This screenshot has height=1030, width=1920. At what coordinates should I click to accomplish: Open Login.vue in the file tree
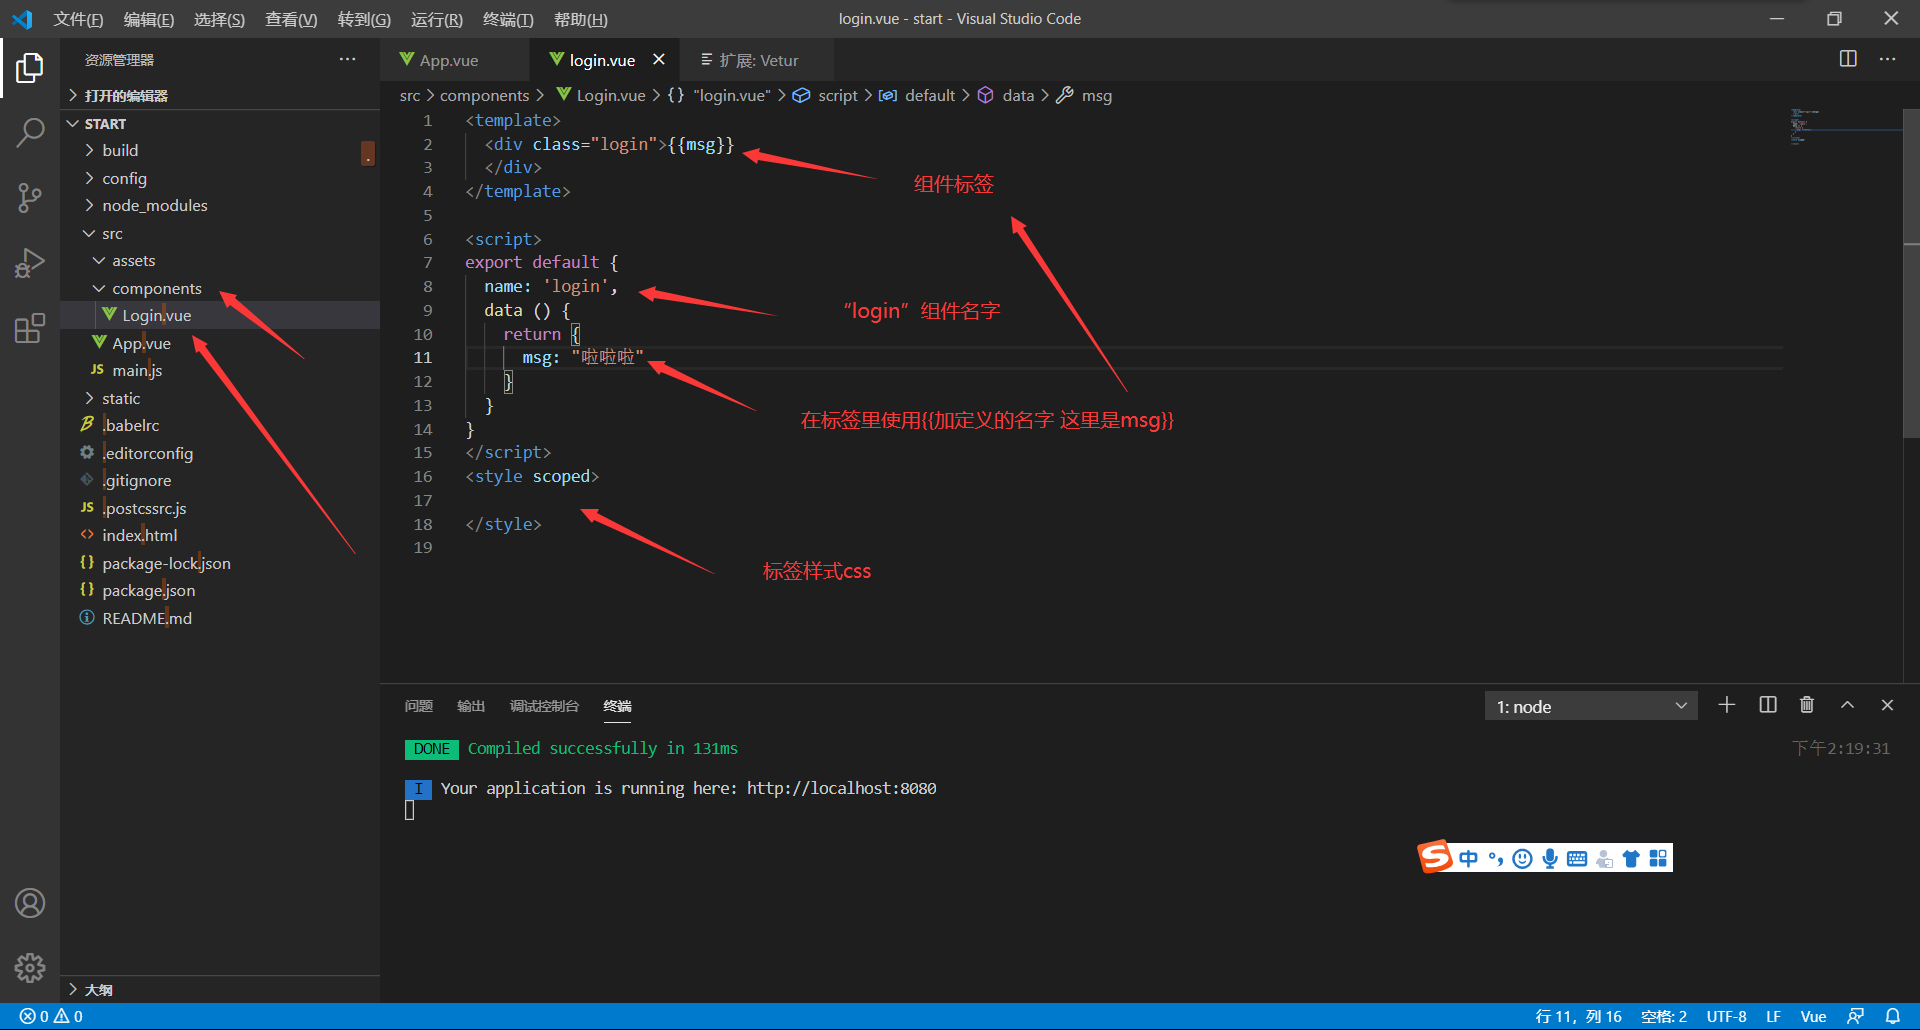(220, 315)
